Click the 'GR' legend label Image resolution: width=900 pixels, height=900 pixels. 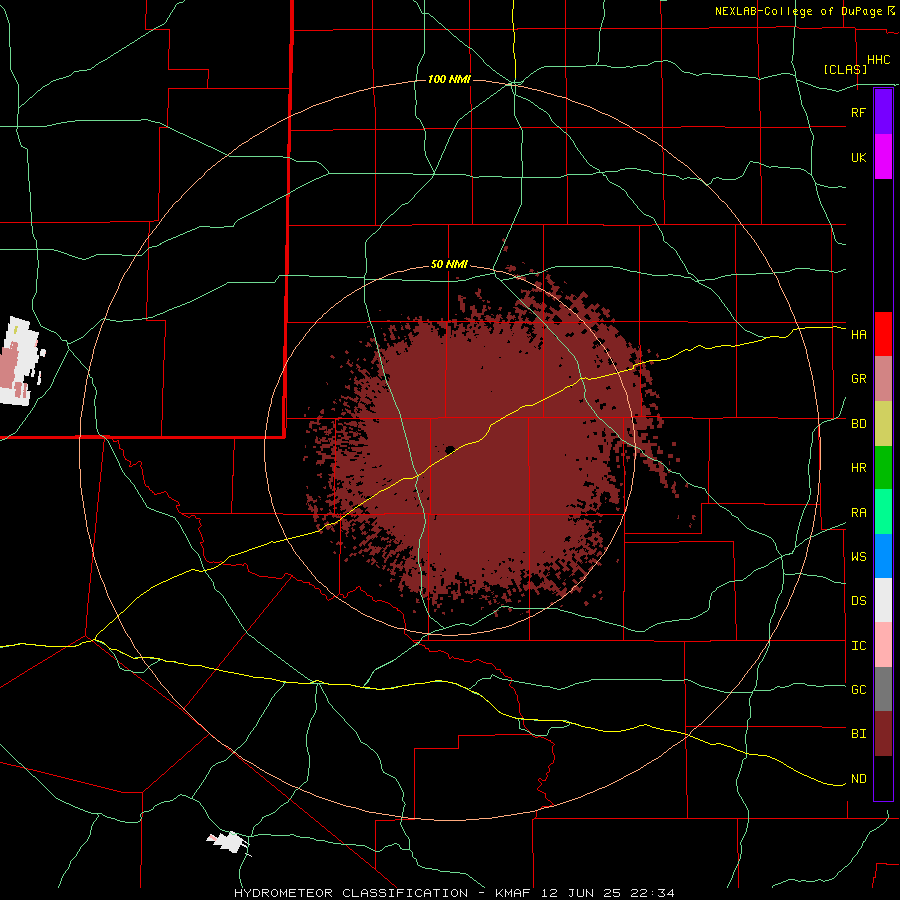pyautogui.click(x=858, y=379)
